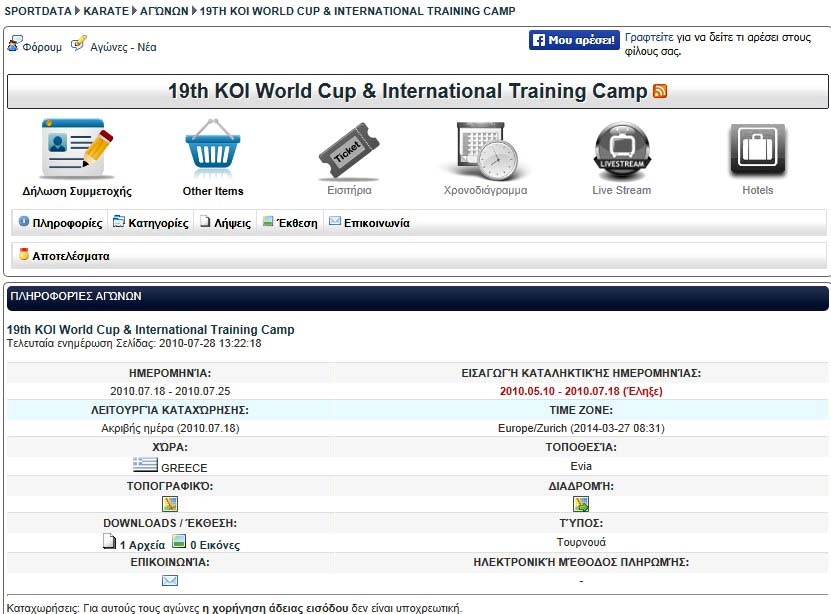831x614 pixels.
Task: Click the envelope icon under ΕΠΙΚΟΙΝΩΝΙΑ
Action: click(169, 580)
